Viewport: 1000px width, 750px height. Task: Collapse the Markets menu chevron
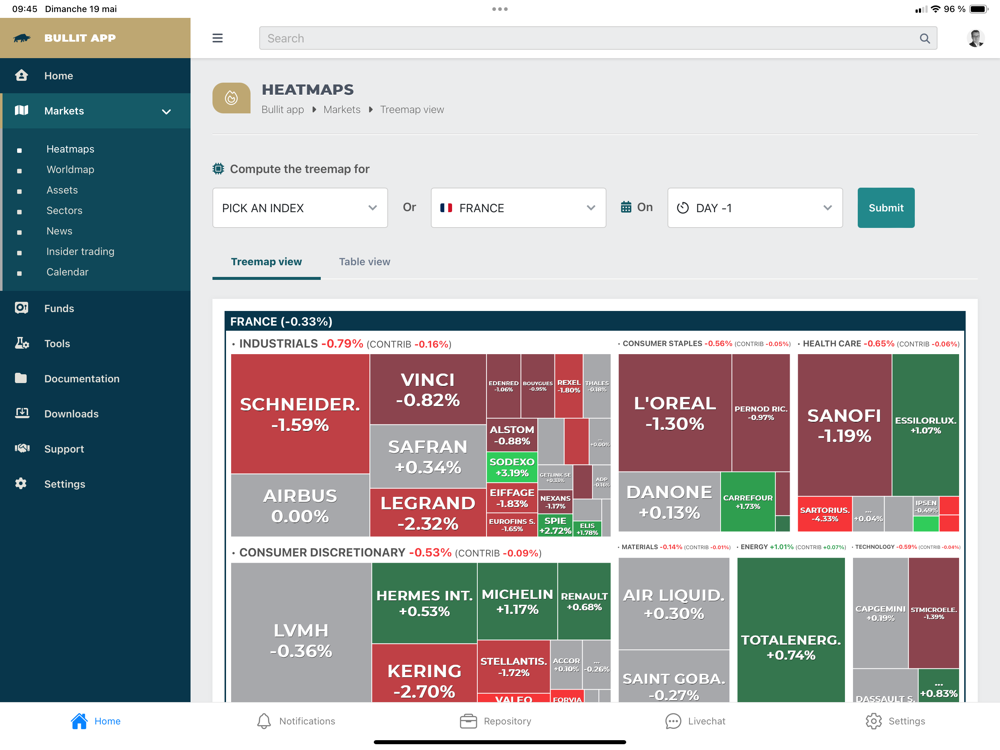[166, 112]
